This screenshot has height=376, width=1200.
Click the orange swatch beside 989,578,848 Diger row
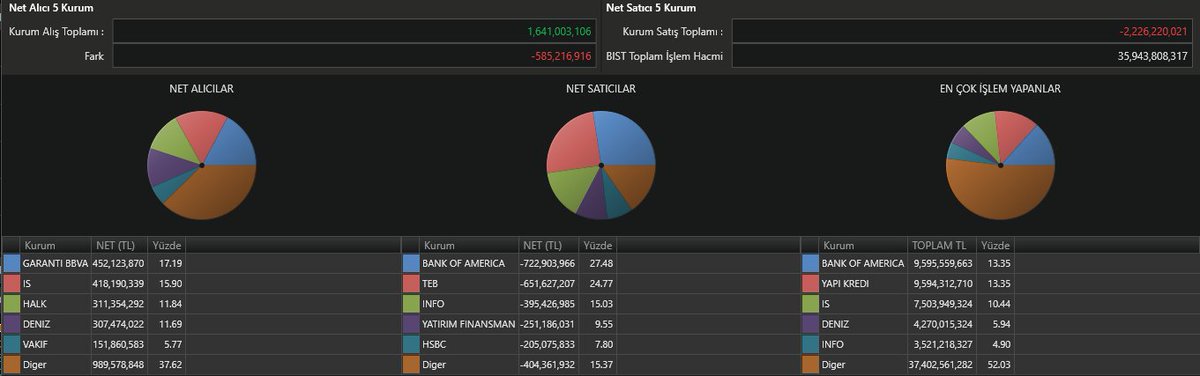point(12,365)
